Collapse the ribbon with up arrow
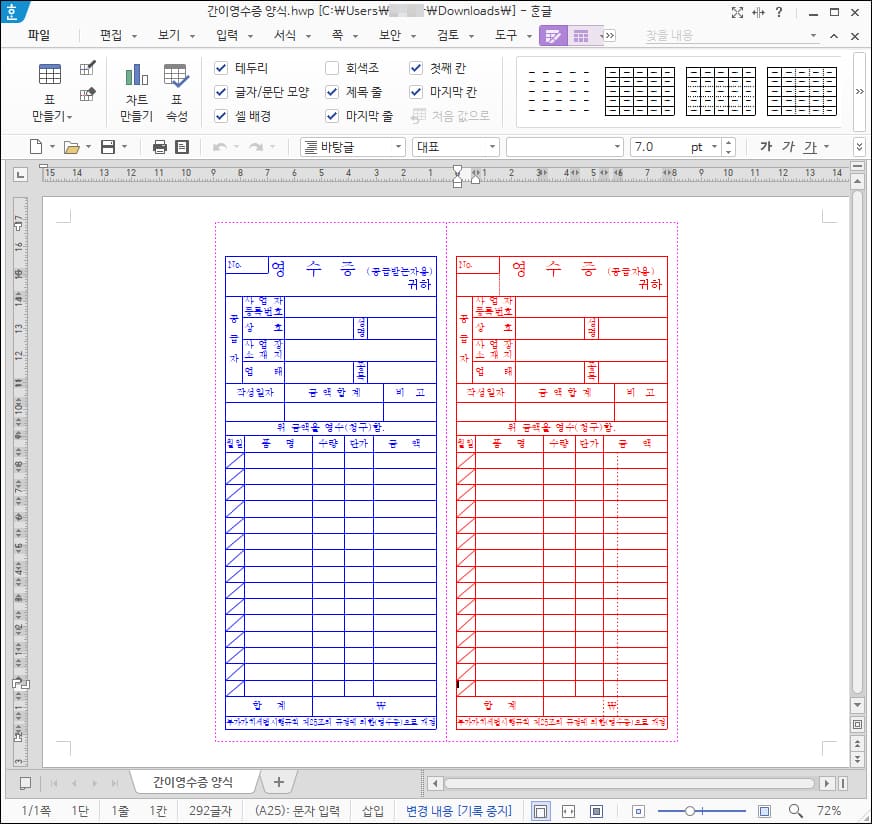This screenshot has height=824, width=872. coord(834,36)
